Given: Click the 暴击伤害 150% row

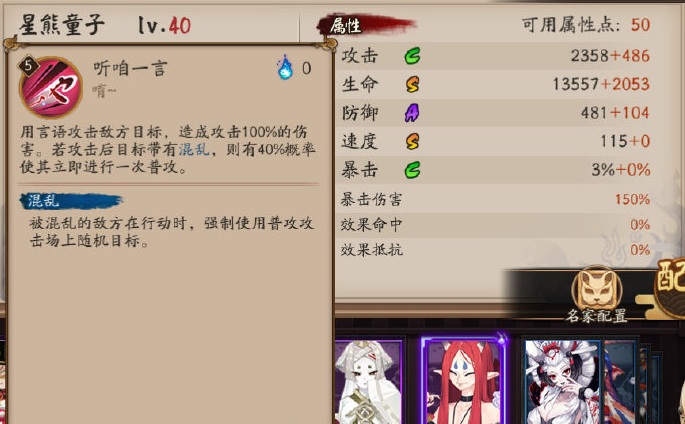Looking at the screenshot, I should 495,200.
